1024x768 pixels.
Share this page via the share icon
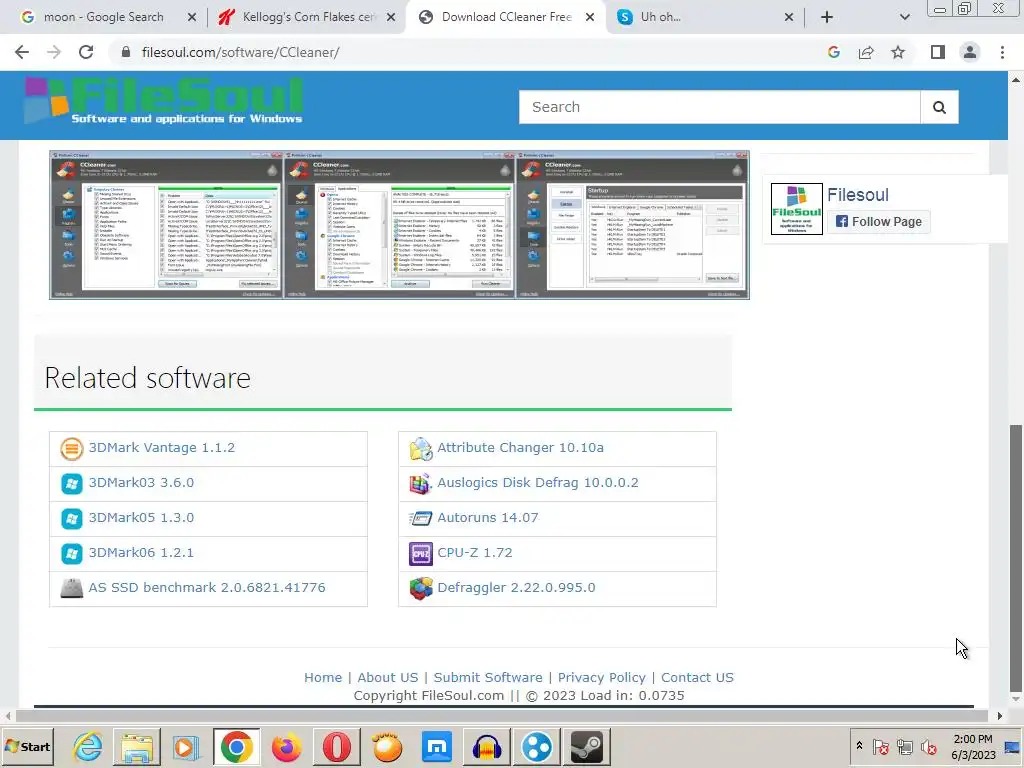[866, 52]
